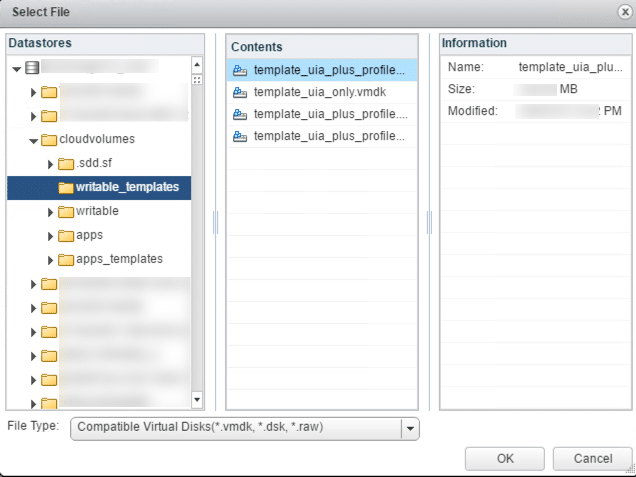Click the template_uia_only.vmdk disk icon
Viewport: 636px width, 477px height.
(240, 92)
